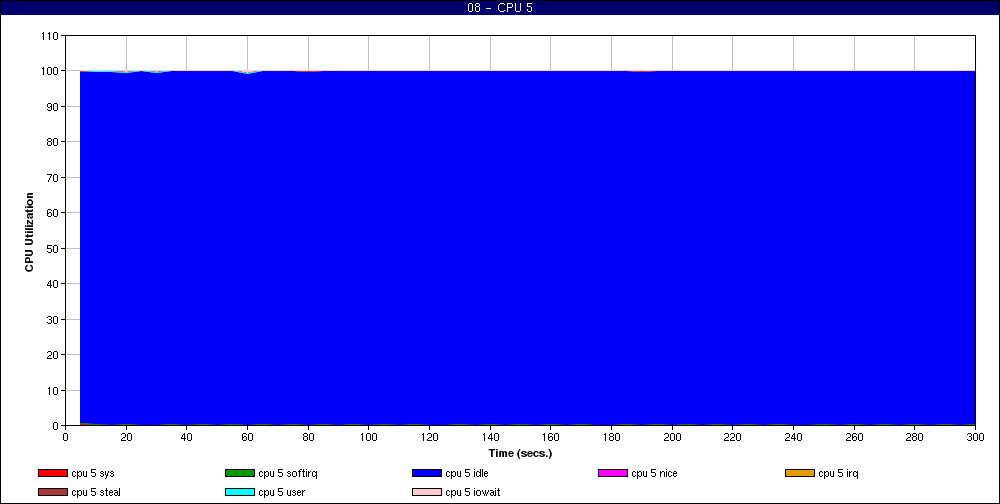Image resolution: width=1000 pixels, height=504 pixels.
Task: Click the y-axis value 110
Action: click(49, 36)
